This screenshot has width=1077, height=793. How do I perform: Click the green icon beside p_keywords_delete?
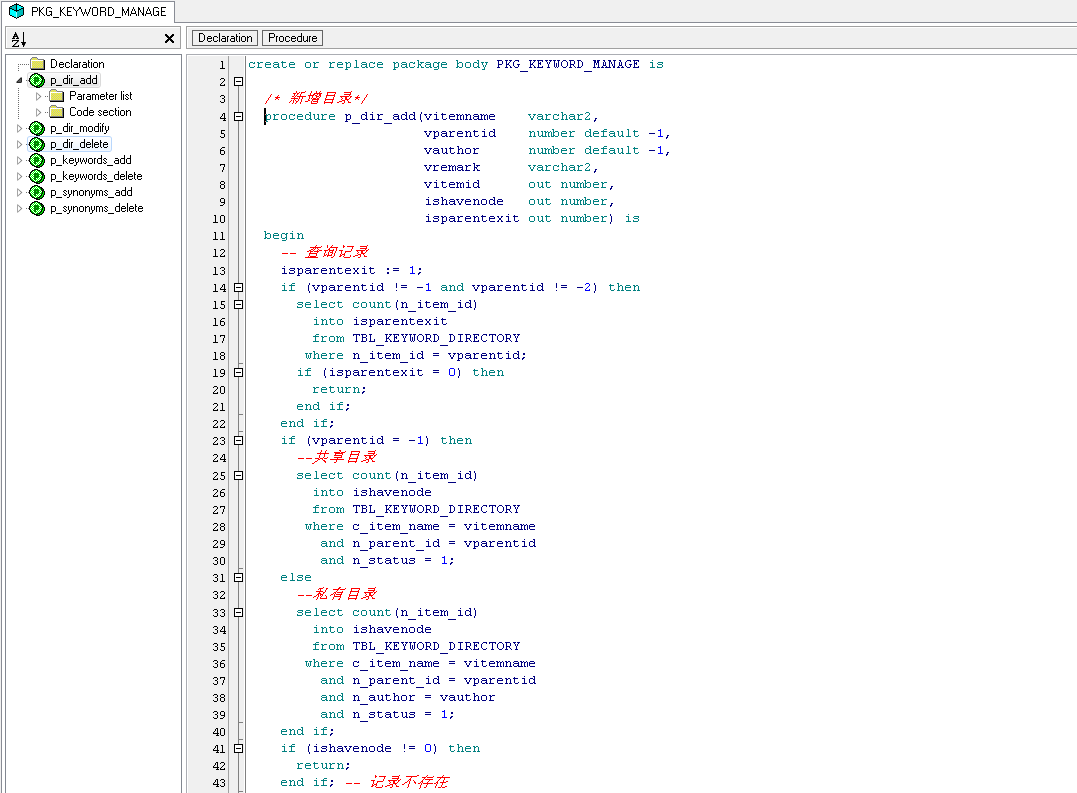37,176
